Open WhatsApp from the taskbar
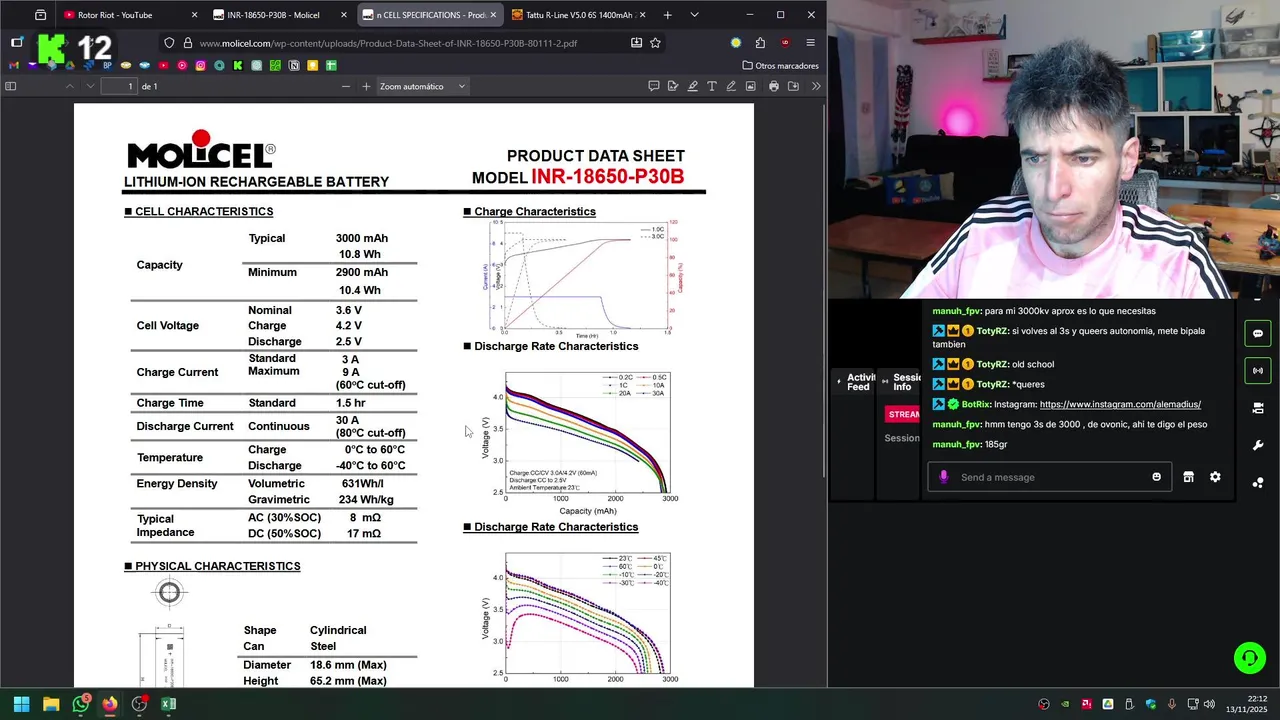The height and width of the screenshot is (720, 1280). [x=80, y=704]
